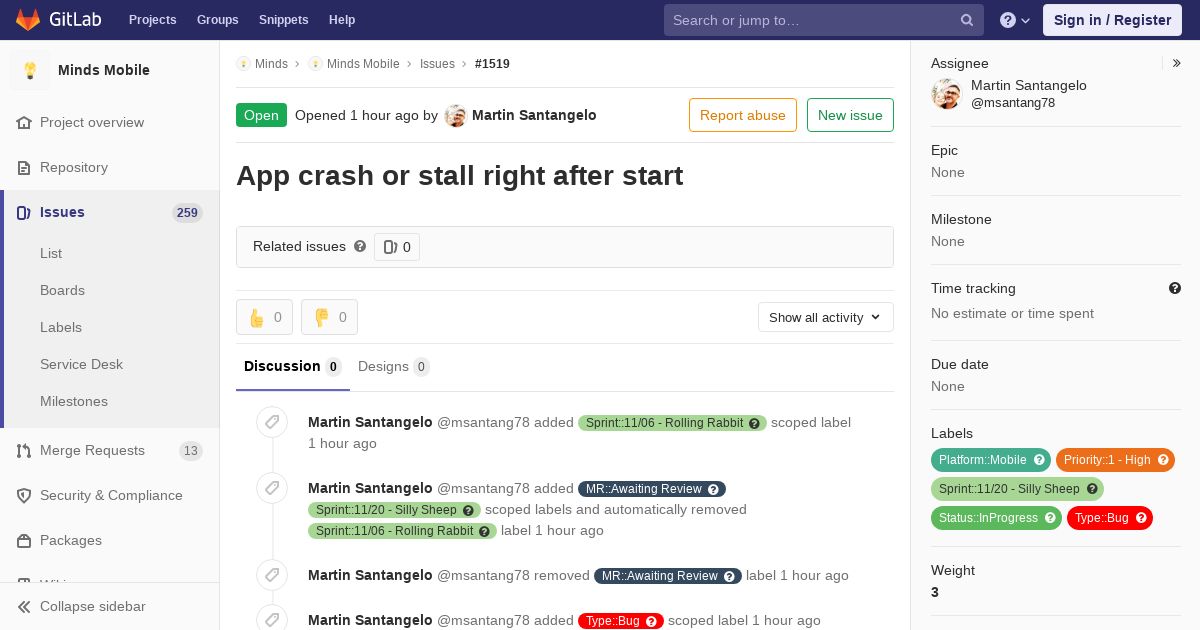Click the Sprint::11/20 sidebar label help icon
The image size is (1200, 630).
1092,489
